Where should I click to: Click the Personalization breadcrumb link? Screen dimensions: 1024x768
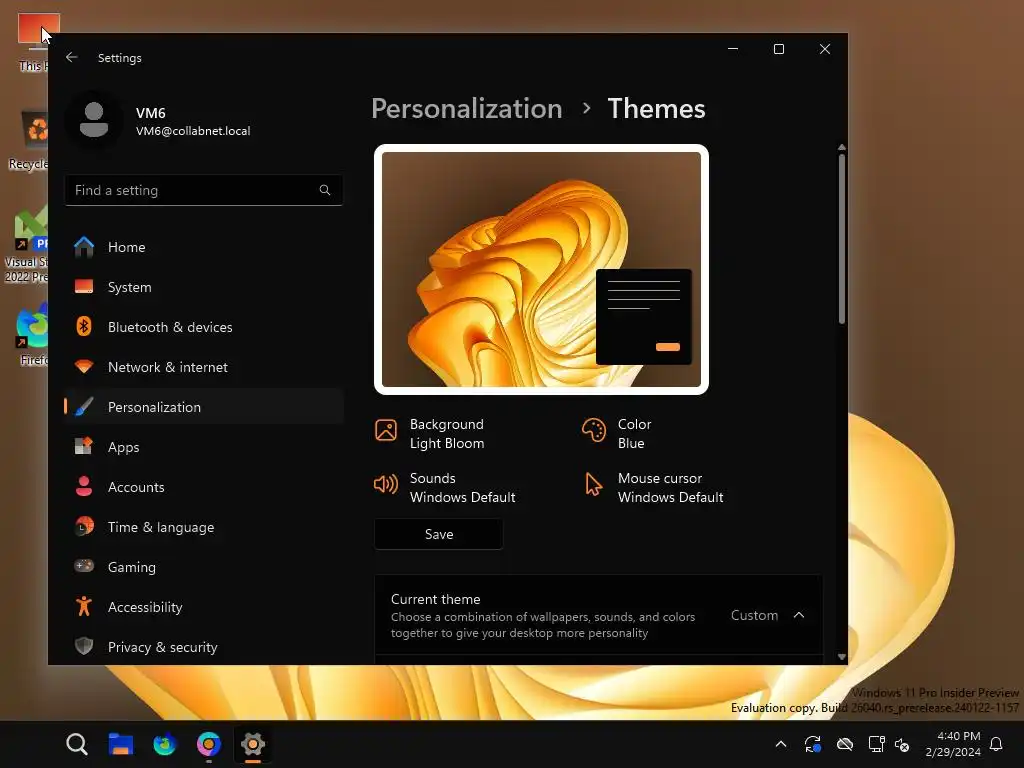467,109
